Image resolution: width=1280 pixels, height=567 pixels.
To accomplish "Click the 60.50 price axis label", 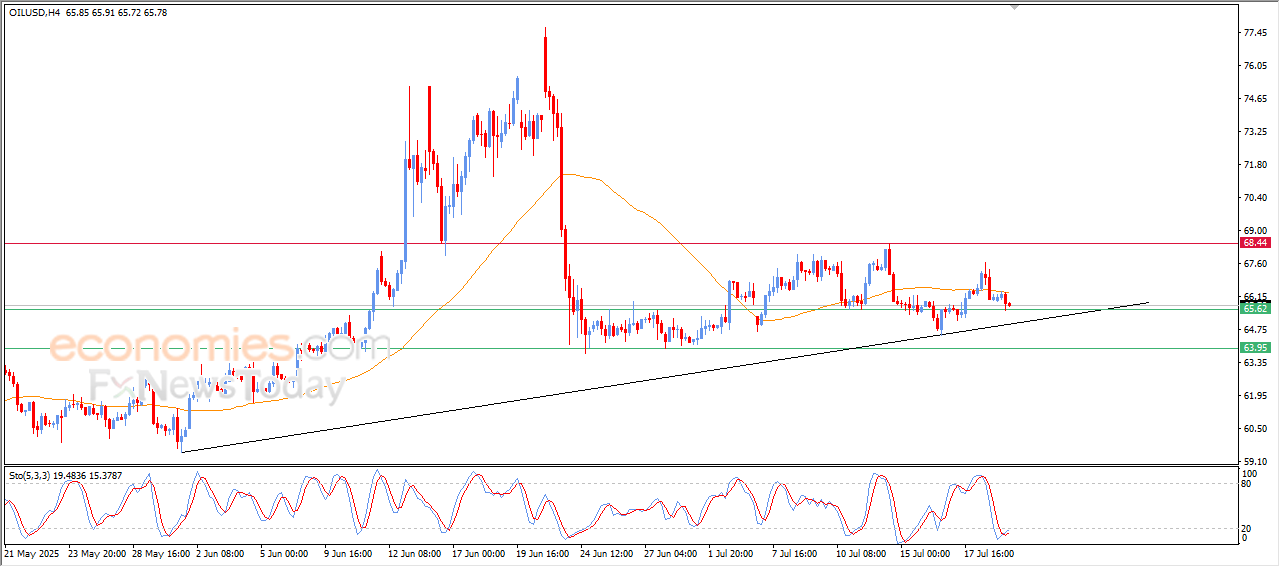I will point(1256,429).
